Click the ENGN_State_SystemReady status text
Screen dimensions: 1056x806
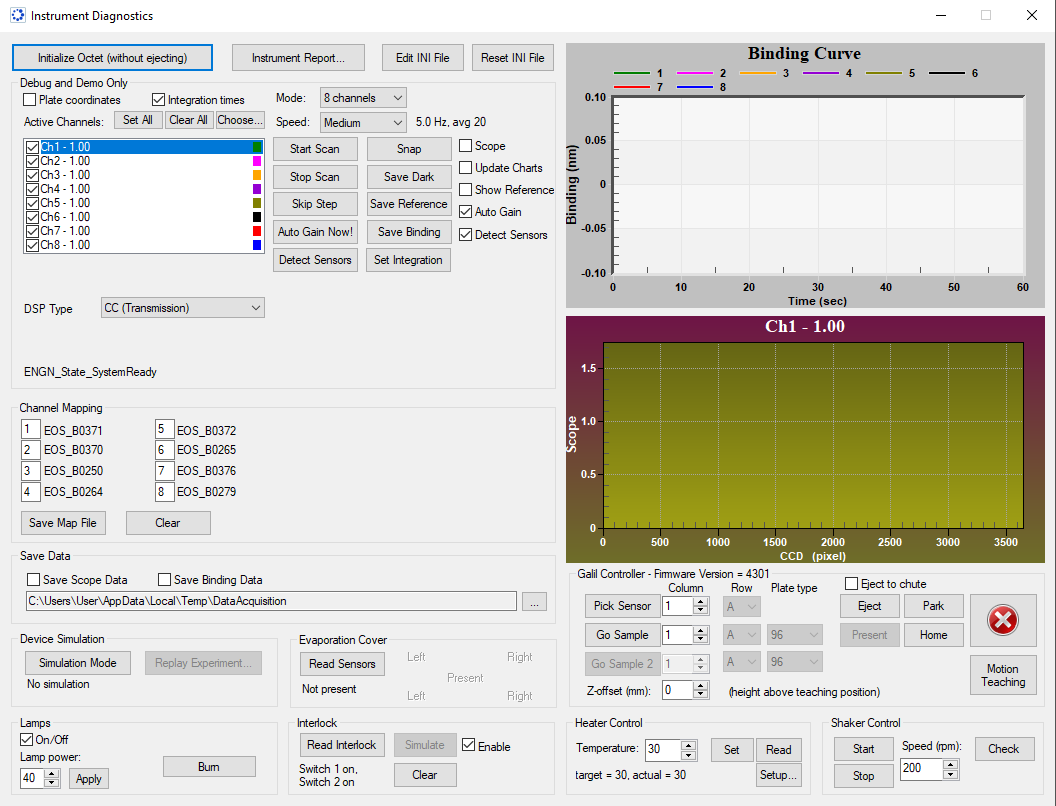(90, 372)
